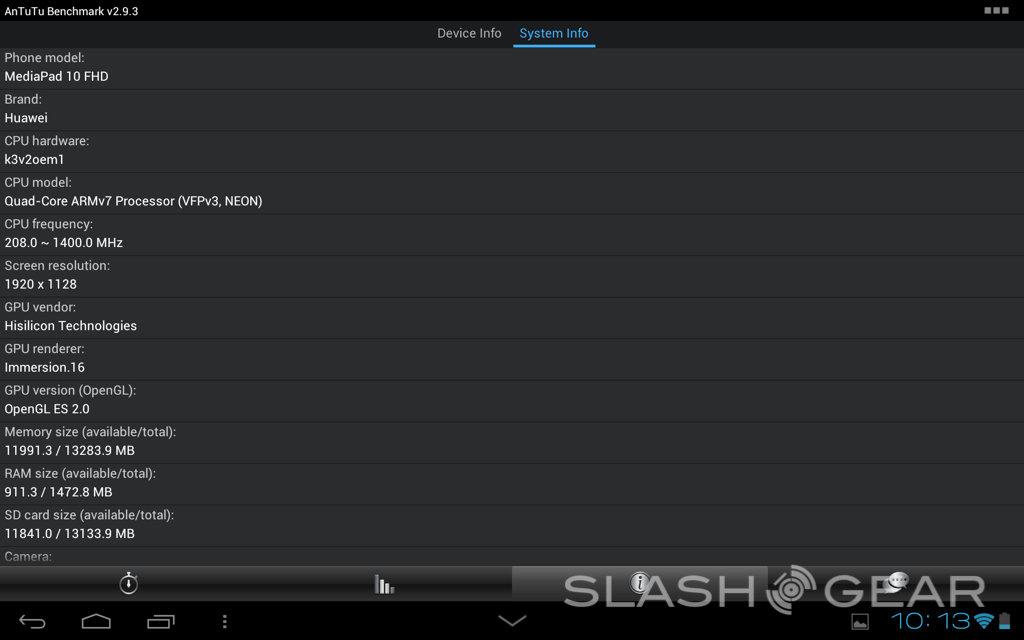Select the System Info tab
This screenshot has height=640, width=1024.
point(554,33)
